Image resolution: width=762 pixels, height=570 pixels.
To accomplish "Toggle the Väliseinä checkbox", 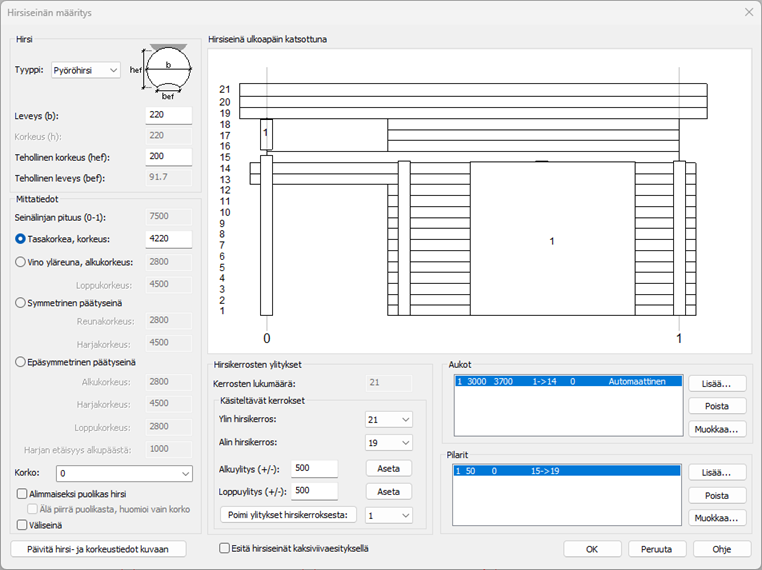I will (x=22, y=523).
